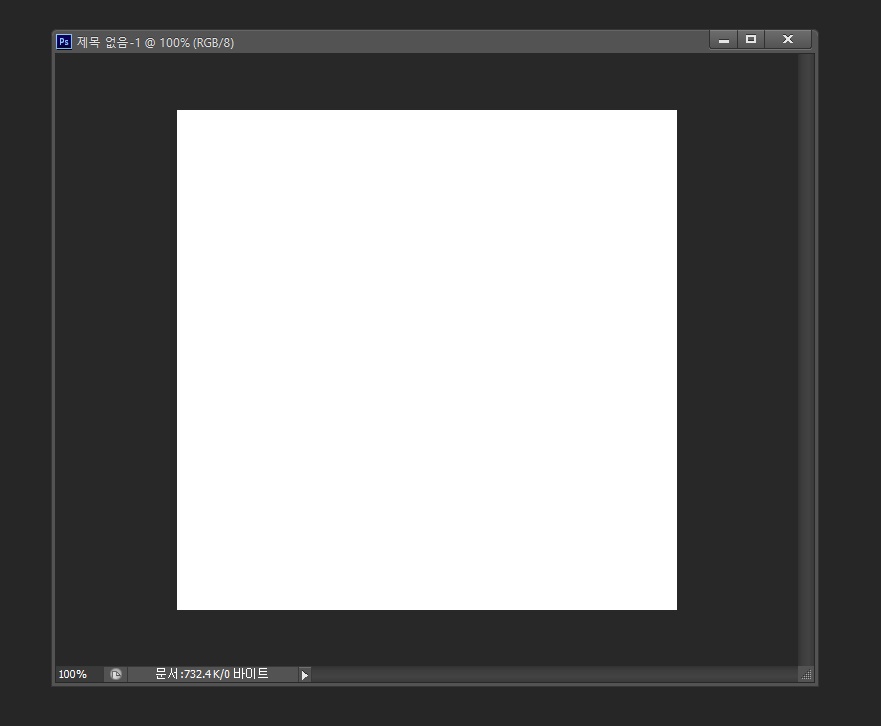The image size is (881, 726).
Task: Minimize the document window
Action: click(x=724, y=40)
